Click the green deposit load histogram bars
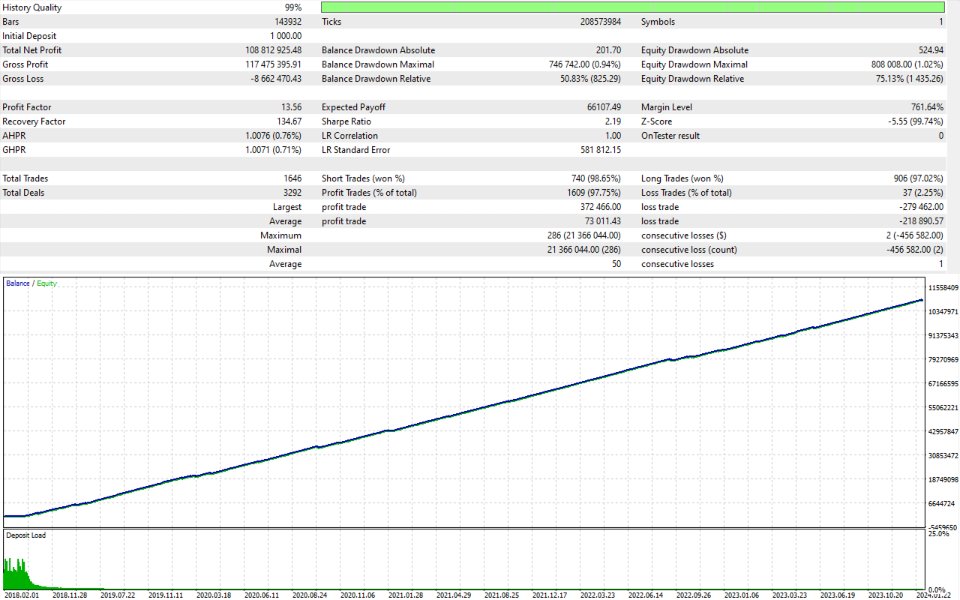This screenshot has width=960, height=600. click(18, 574)
